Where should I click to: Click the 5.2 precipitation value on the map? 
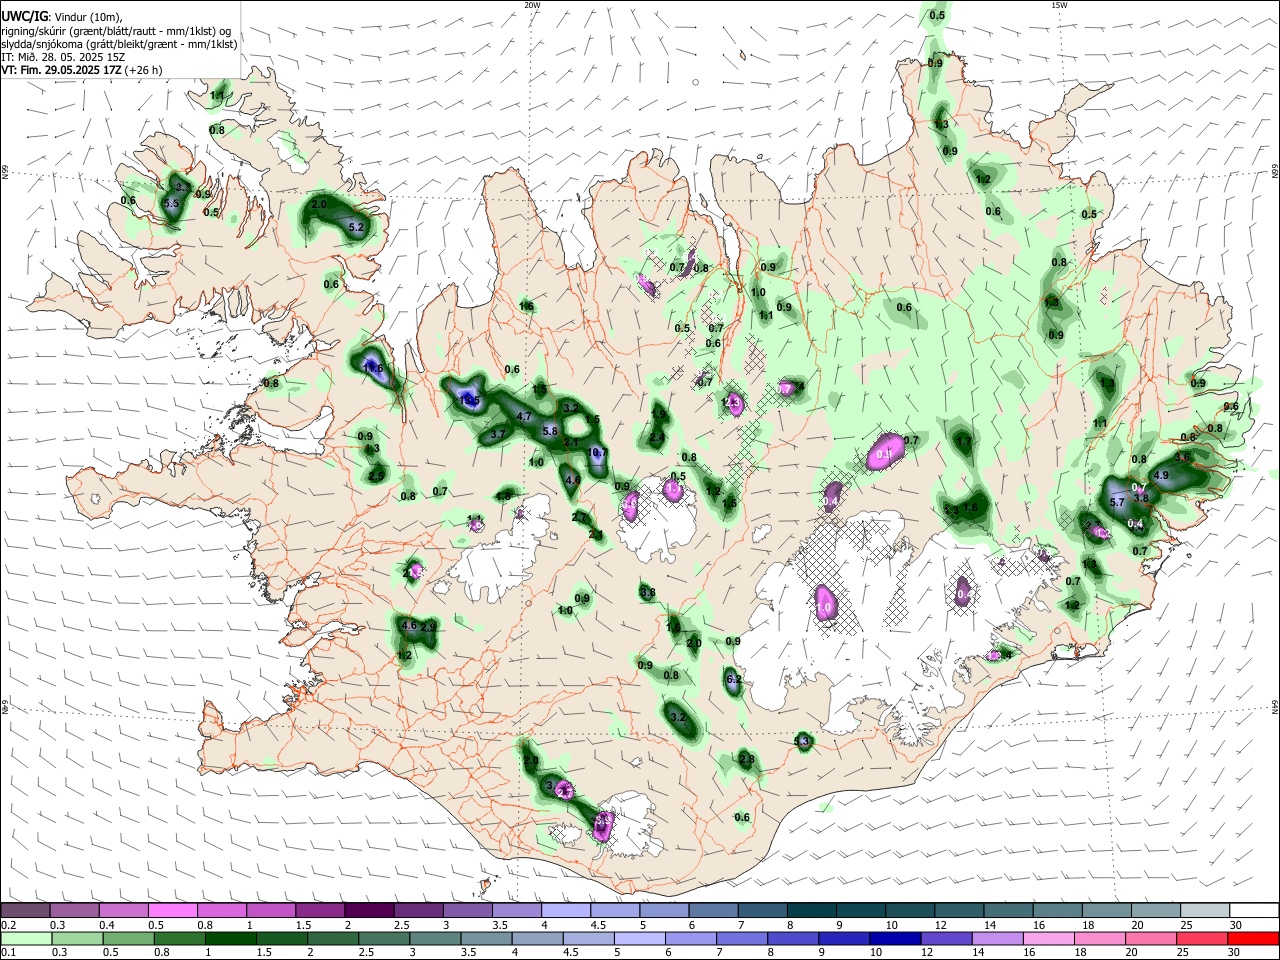[x=356, y=227]
